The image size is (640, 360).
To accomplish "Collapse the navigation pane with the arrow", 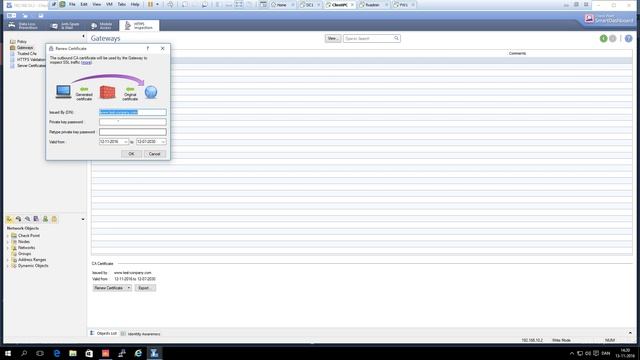I will click(83, 36).
